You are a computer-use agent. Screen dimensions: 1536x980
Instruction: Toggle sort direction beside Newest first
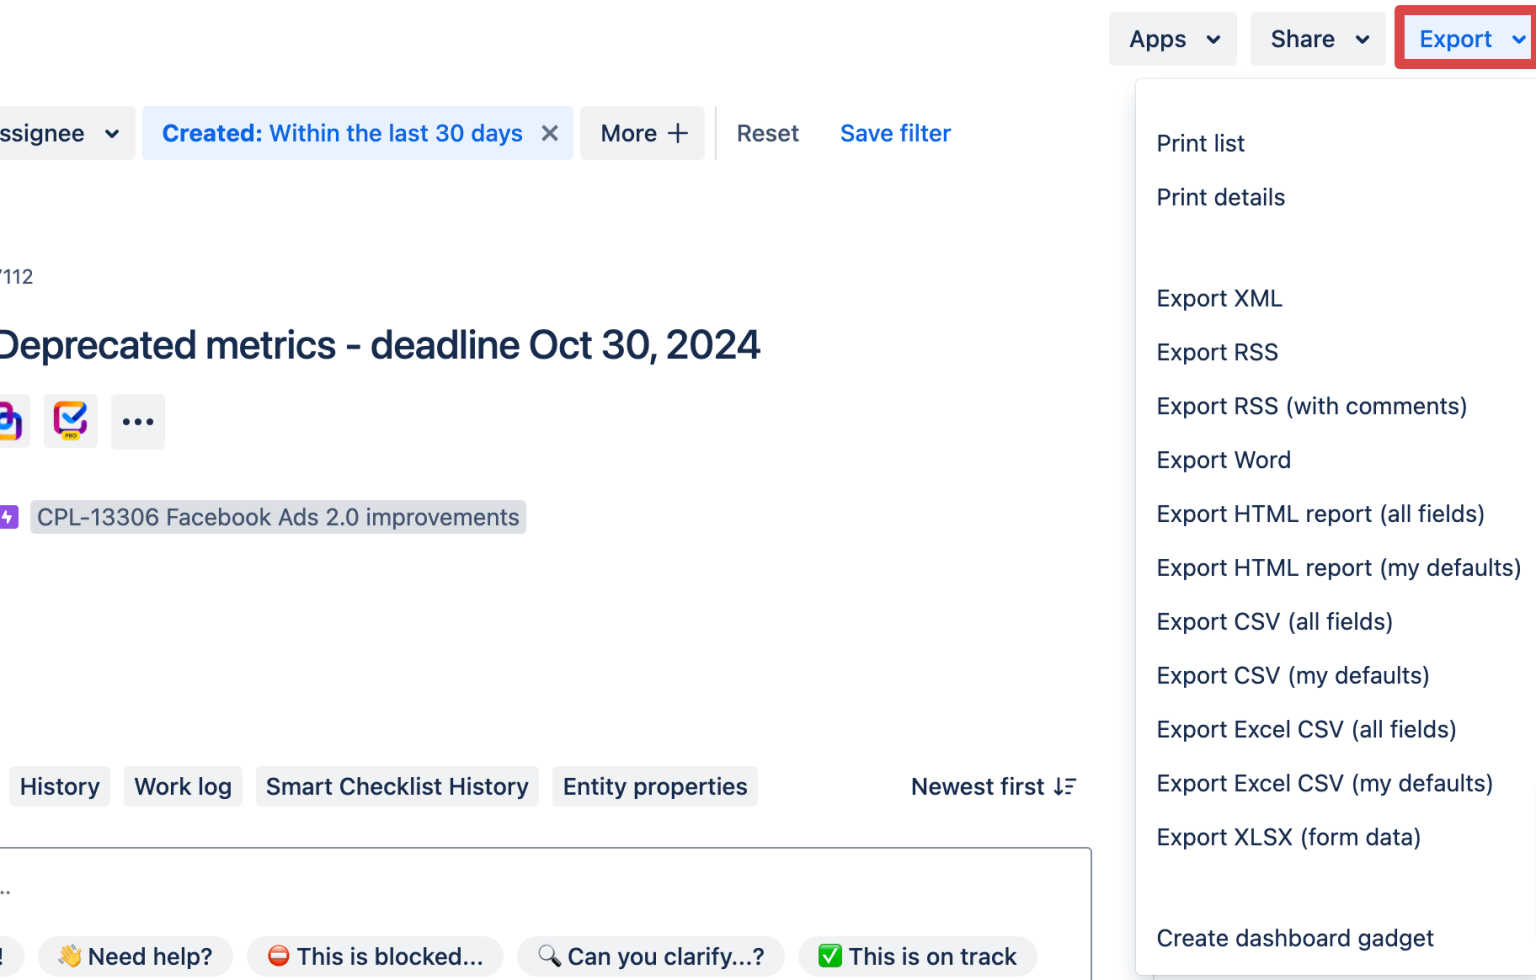(1064, 787)
